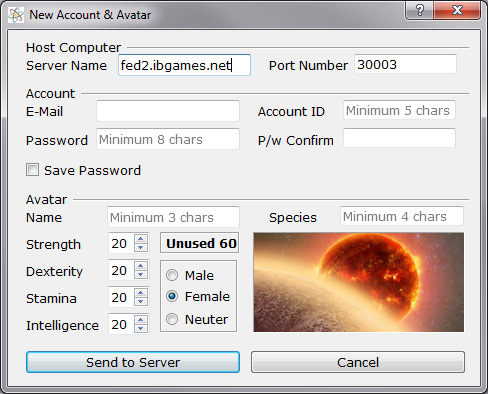Close the New Account & Avatar dialog
The width and height of the screenshot is (488, 394).
(457, 10)
